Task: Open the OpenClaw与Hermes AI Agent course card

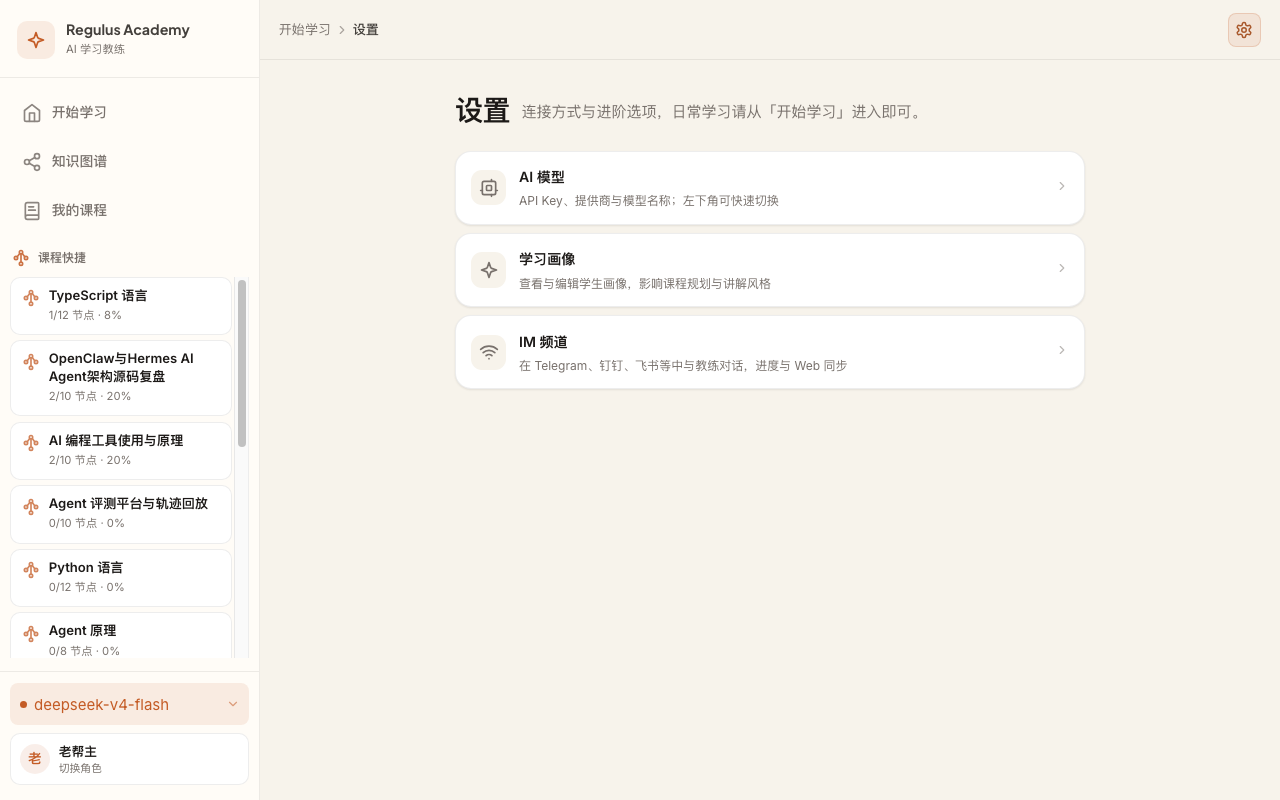Action: coord(121,378)
